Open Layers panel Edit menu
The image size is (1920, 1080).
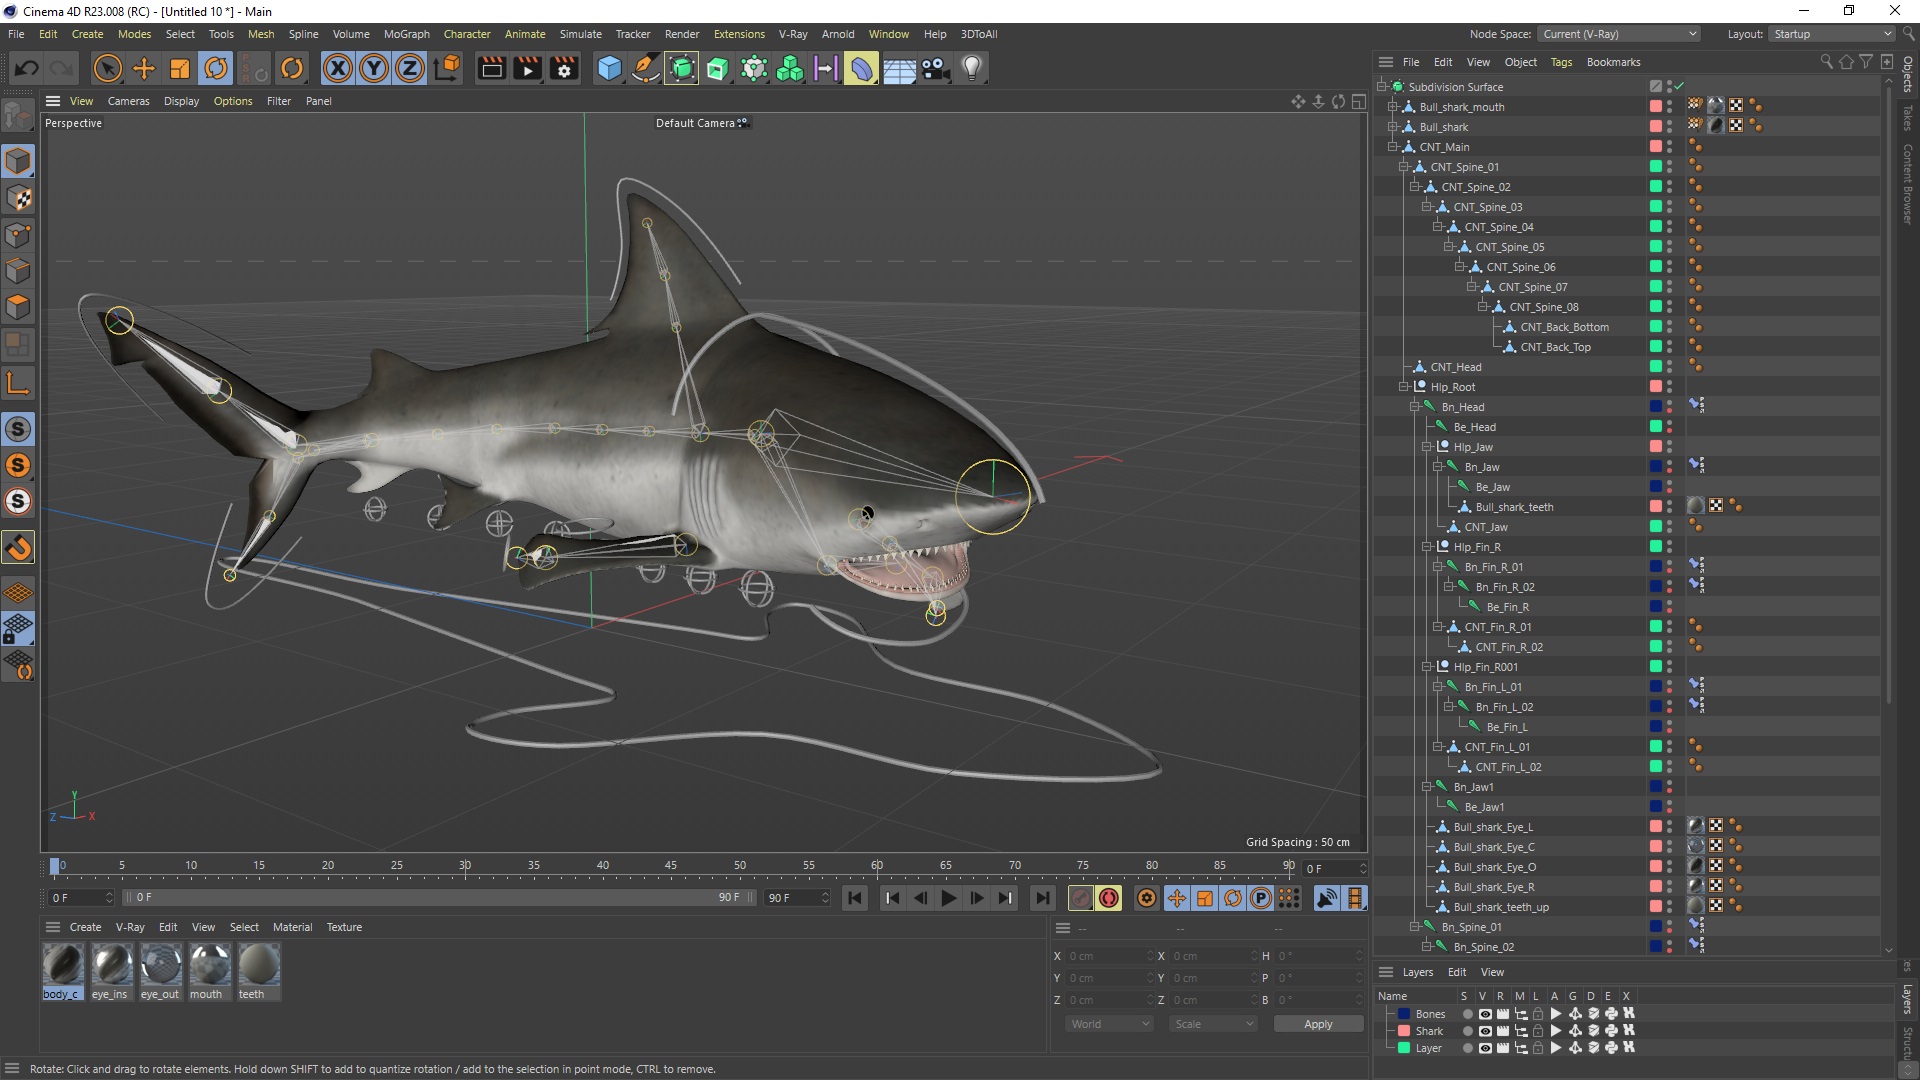point(1457,972)
